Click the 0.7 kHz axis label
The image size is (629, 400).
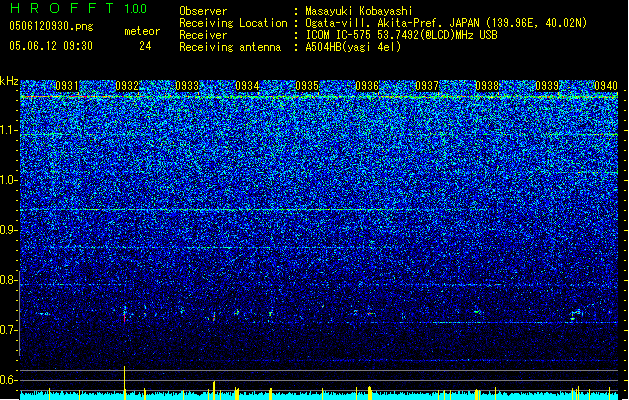click(x=8, y=330)
